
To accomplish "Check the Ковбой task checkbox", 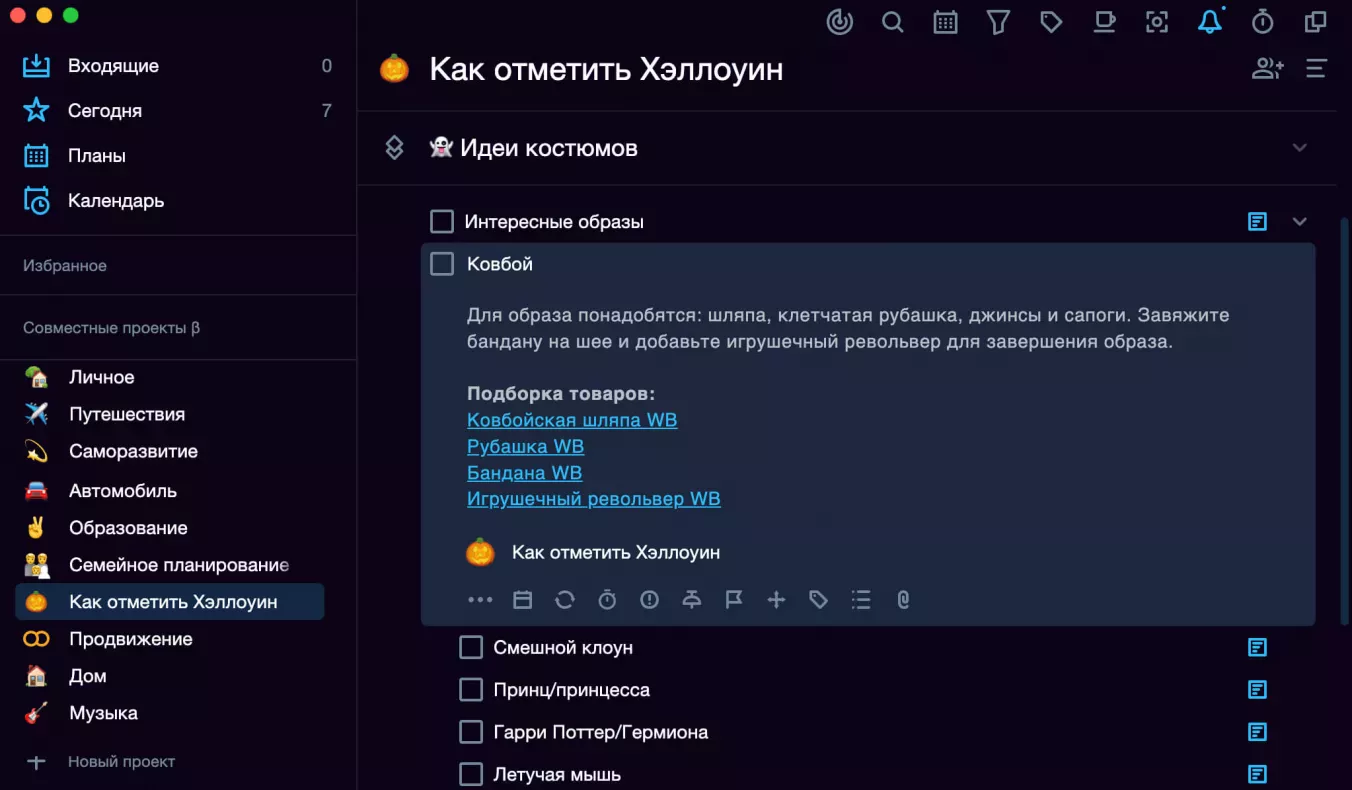I will click(442, 264).
